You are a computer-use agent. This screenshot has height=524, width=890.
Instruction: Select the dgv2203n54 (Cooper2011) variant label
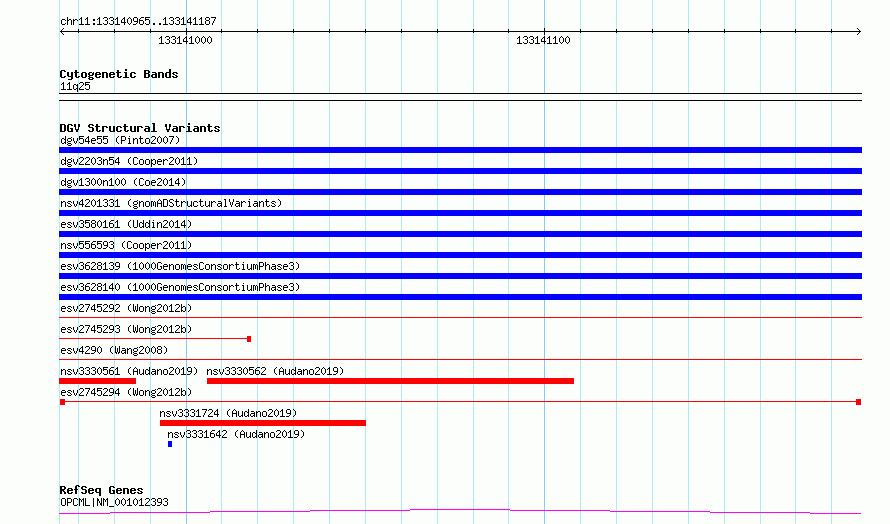tap(129, 161)
